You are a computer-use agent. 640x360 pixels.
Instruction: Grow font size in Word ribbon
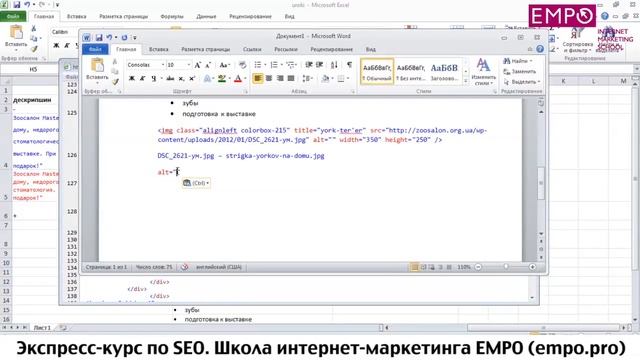tap(198, 65)
